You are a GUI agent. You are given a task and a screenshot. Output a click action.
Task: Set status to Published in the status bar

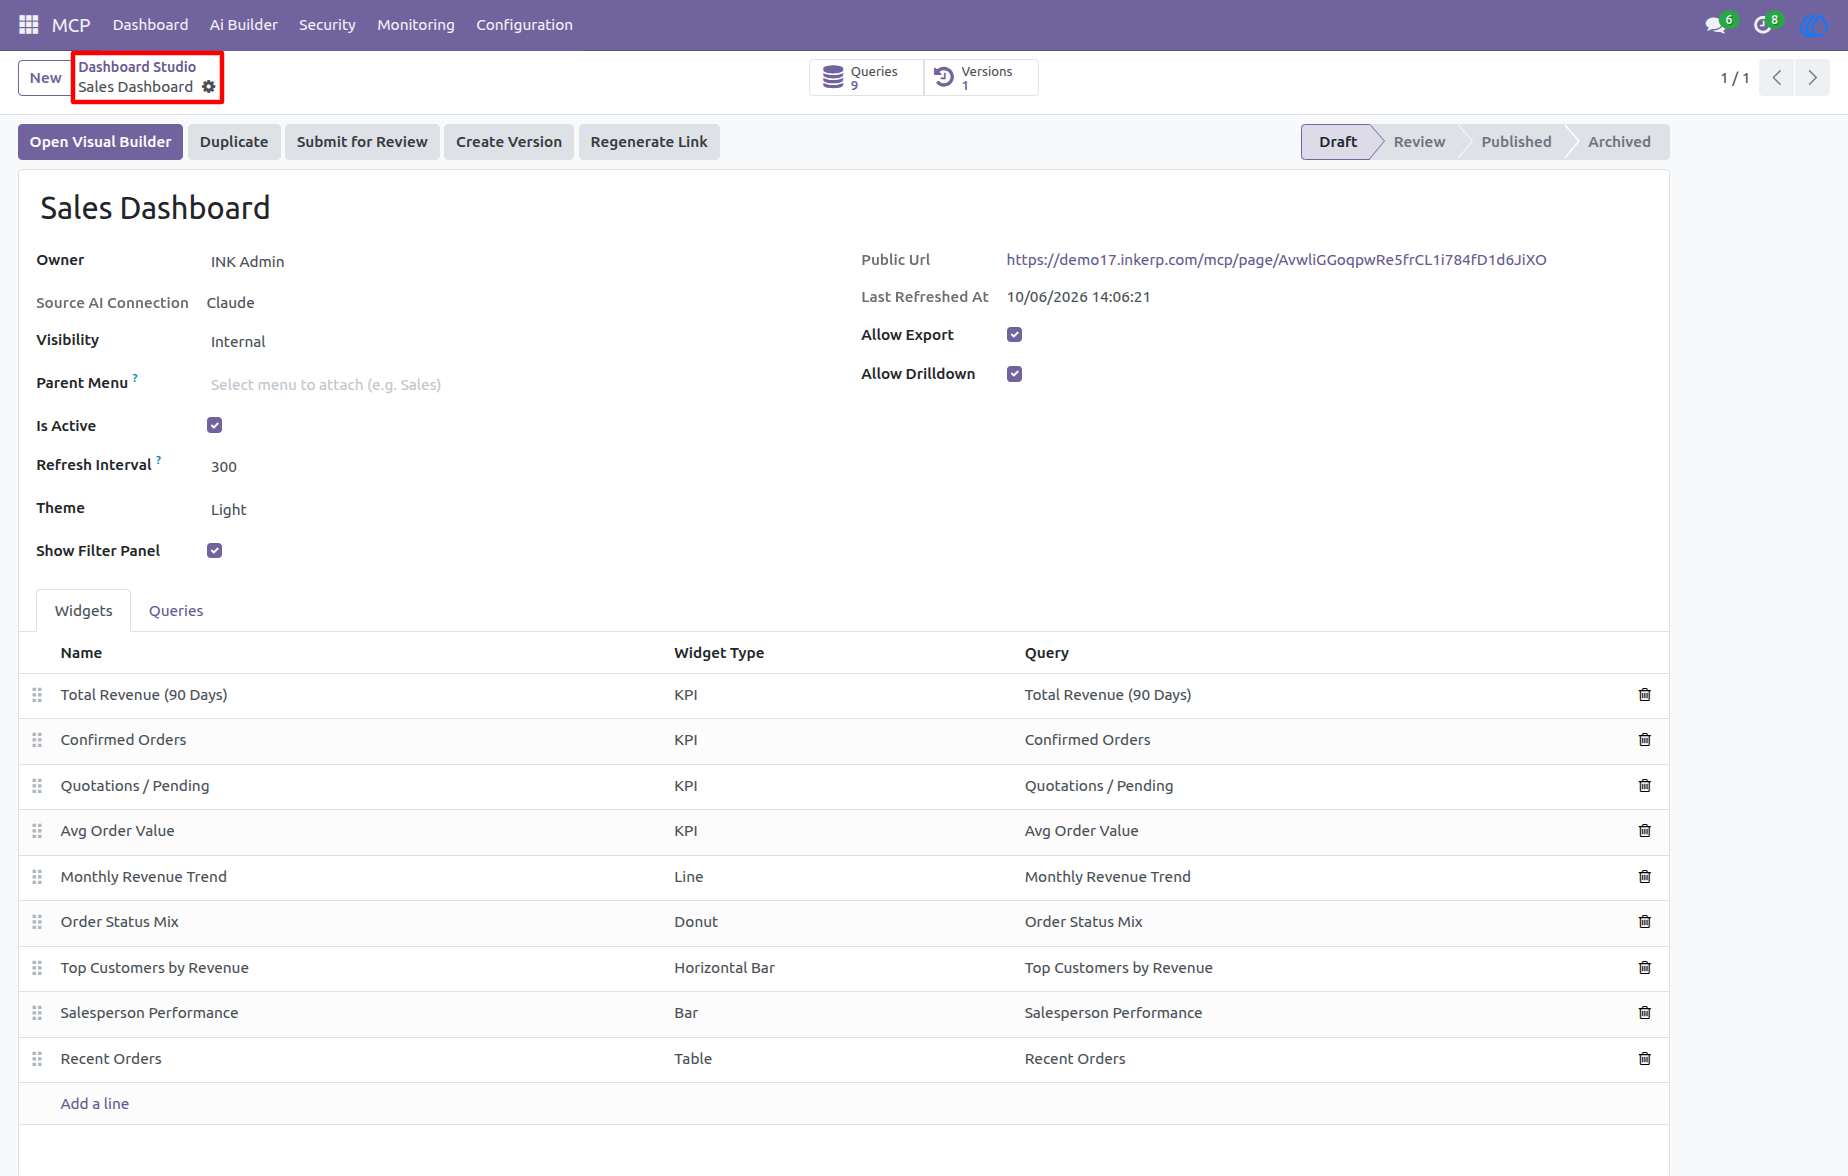coord(1516,142)
